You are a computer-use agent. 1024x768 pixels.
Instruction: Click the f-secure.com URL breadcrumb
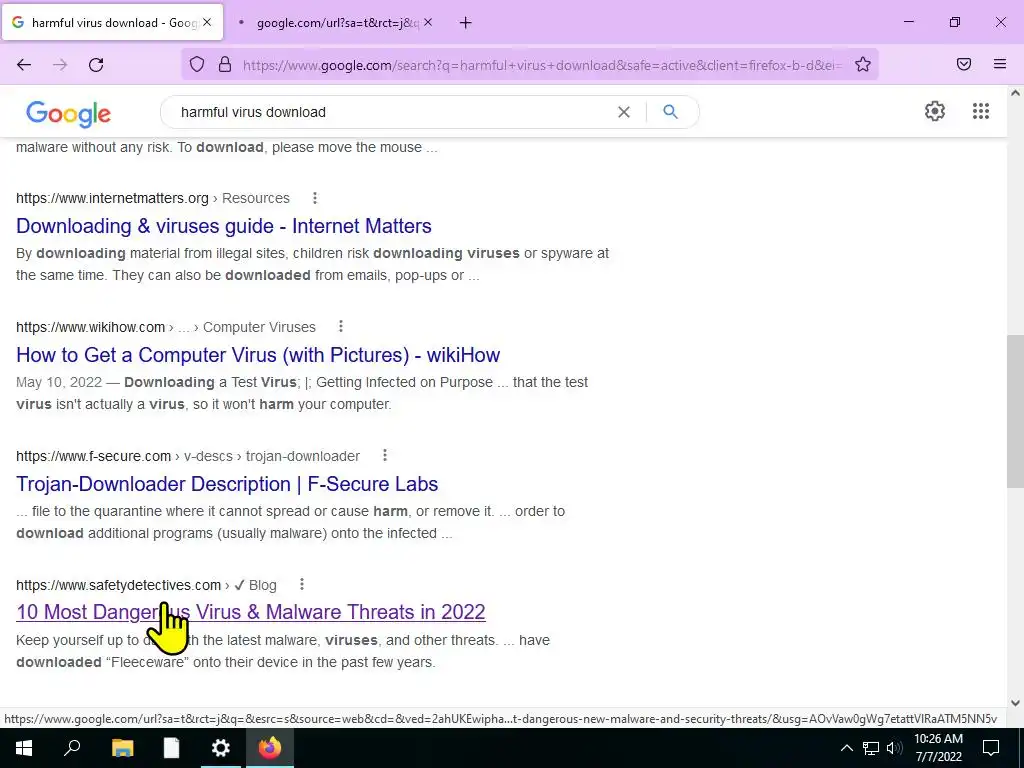(188, 456)
